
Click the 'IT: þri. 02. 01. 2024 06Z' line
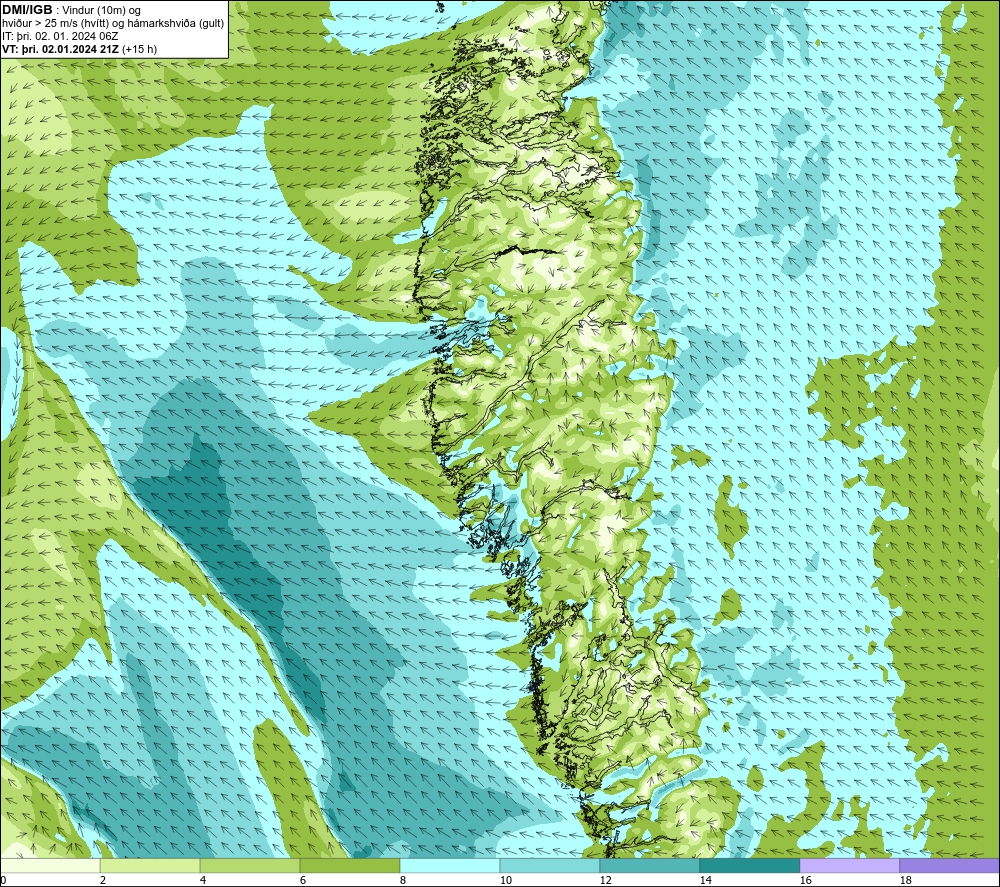tap(60, 36)
